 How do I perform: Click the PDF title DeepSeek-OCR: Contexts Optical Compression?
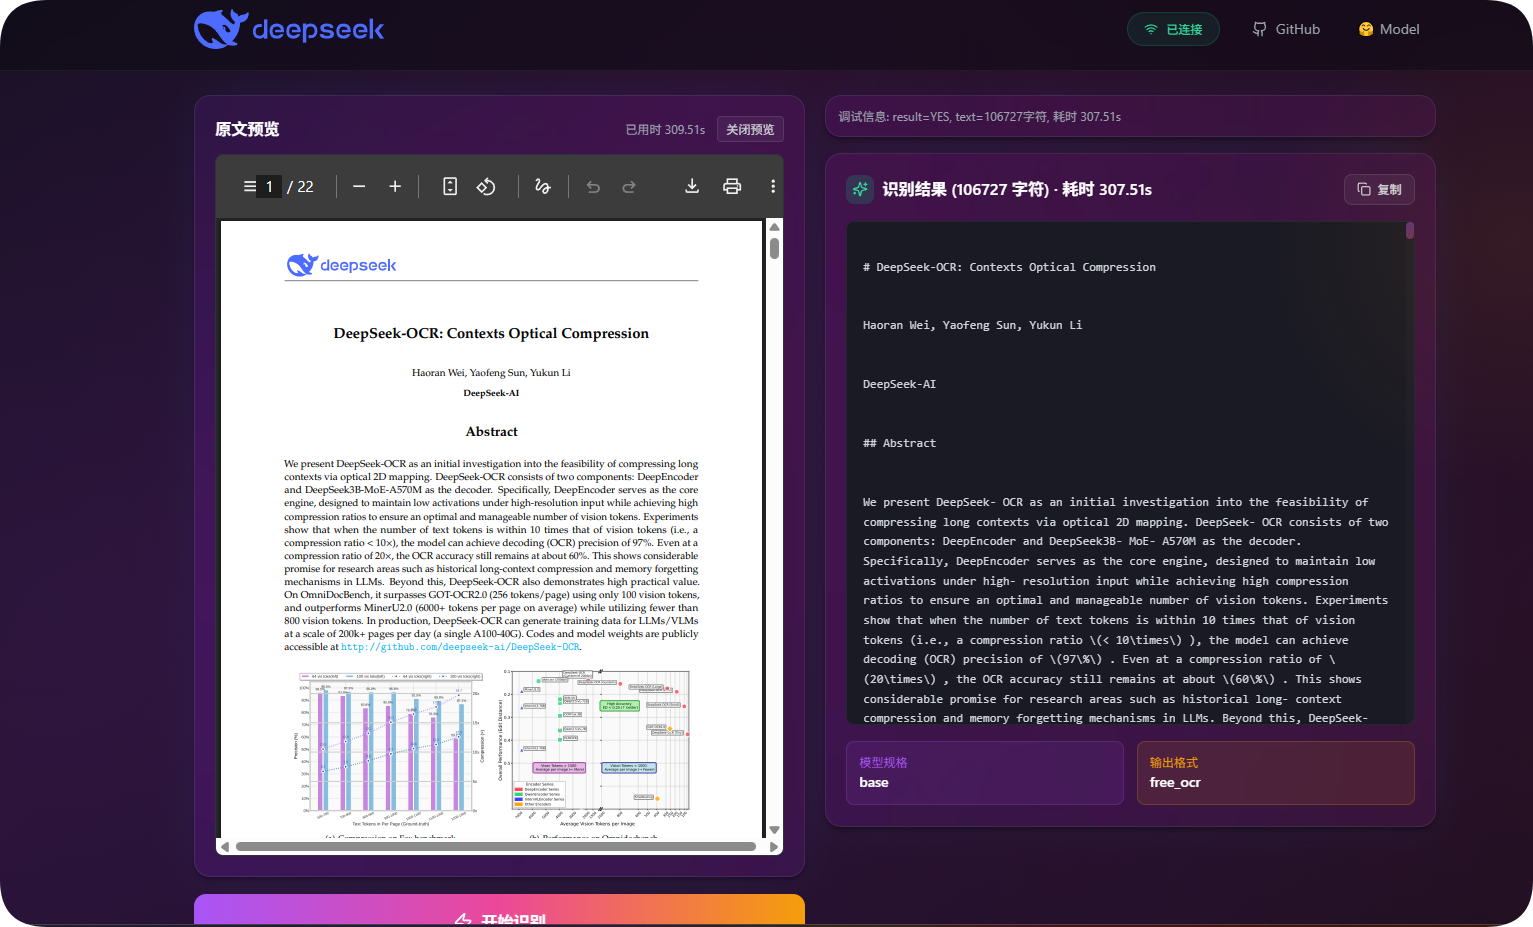point(491,333)
